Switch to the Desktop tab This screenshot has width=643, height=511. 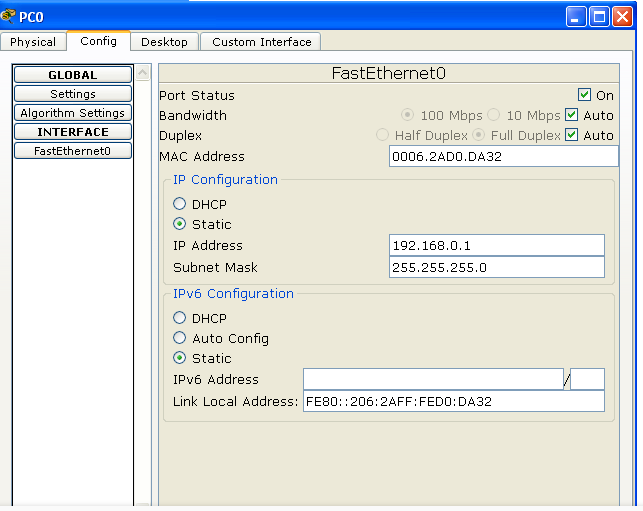coord(164,42)
